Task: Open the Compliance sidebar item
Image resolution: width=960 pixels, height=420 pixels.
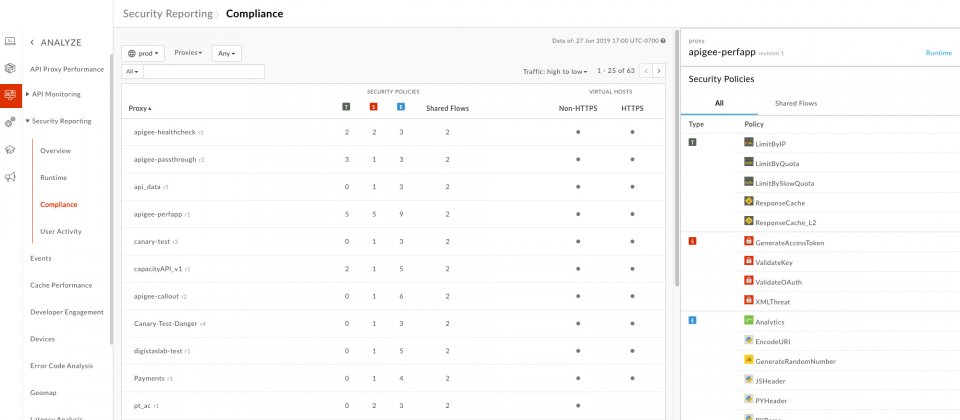Action: tap(59, 204)
